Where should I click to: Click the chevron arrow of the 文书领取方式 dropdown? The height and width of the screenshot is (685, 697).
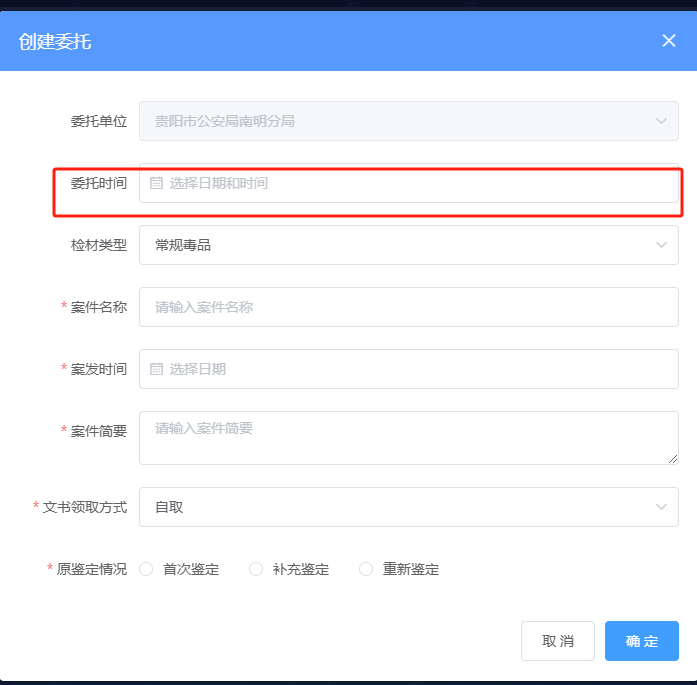(x=661, y=507)
